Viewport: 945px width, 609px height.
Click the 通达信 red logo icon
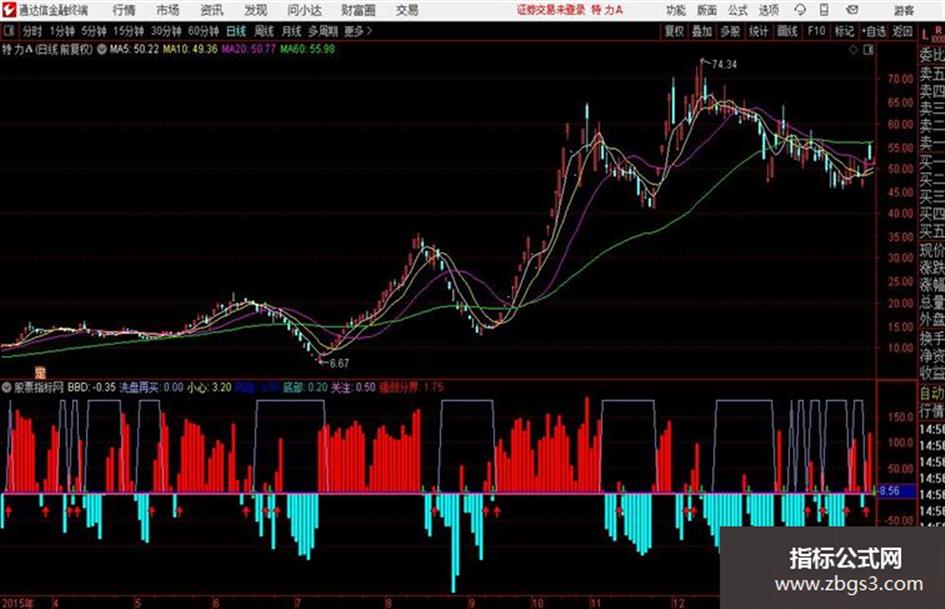pos(9,10)
